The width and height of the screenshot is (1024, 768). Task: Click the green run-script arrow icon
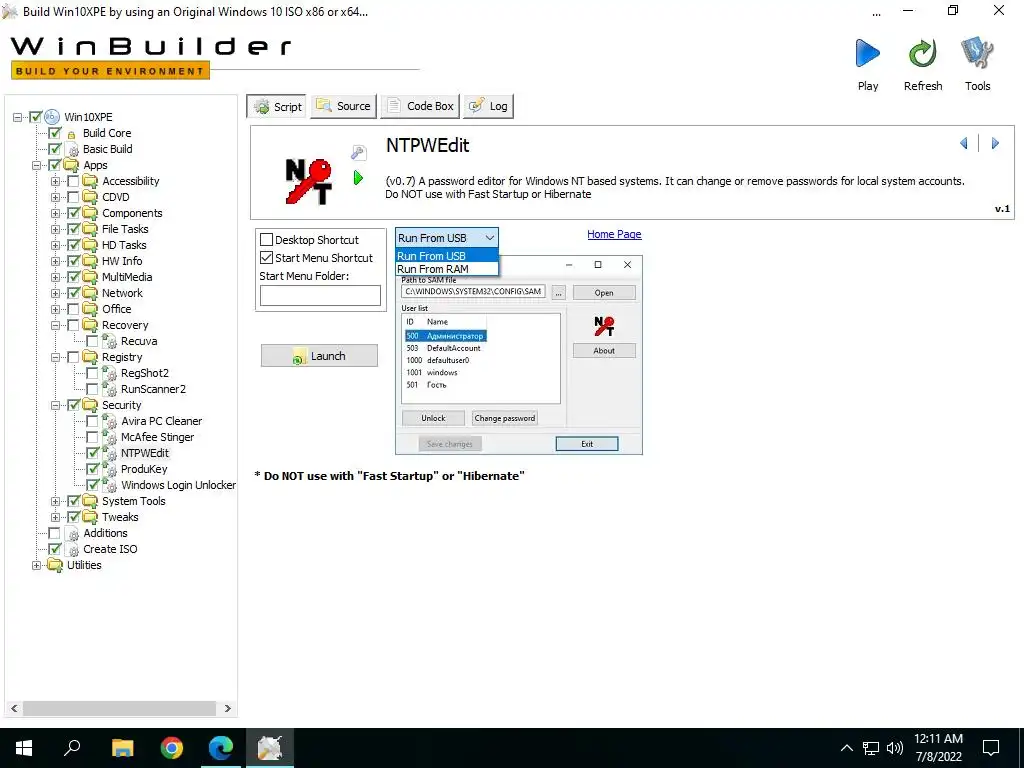tap(358, 177)
